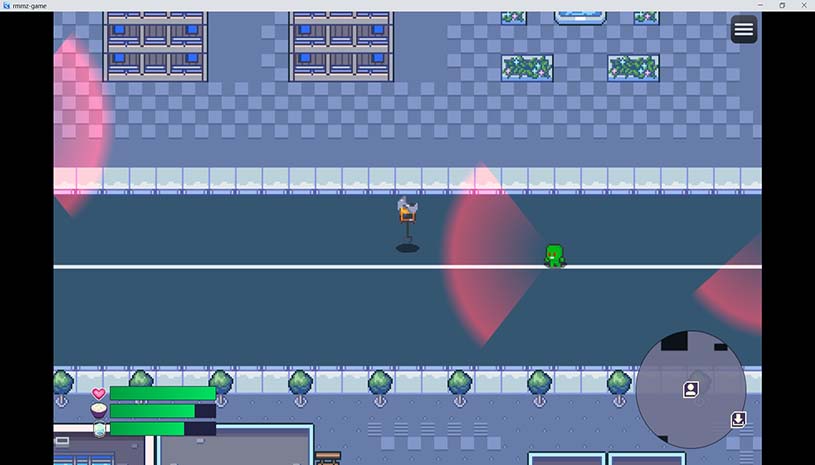Click the right bunk bed rack building
This screenshot has width=815, height=465.
[x=341, y=46]
